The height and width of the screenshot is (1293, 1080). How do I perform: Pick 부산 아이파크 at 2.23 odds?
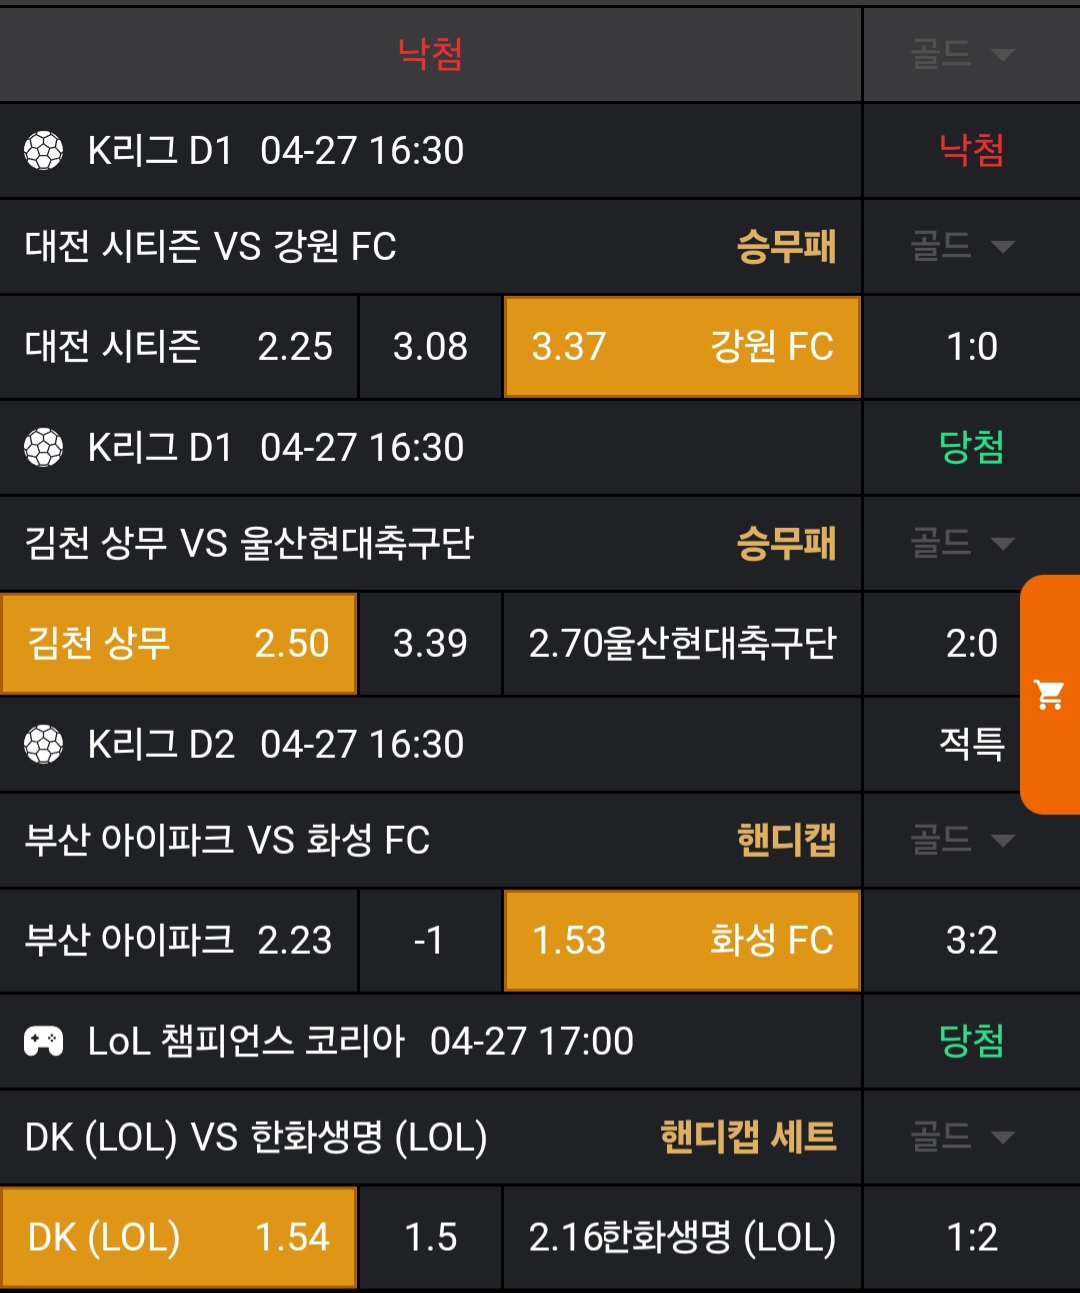[x=179, y=941]
